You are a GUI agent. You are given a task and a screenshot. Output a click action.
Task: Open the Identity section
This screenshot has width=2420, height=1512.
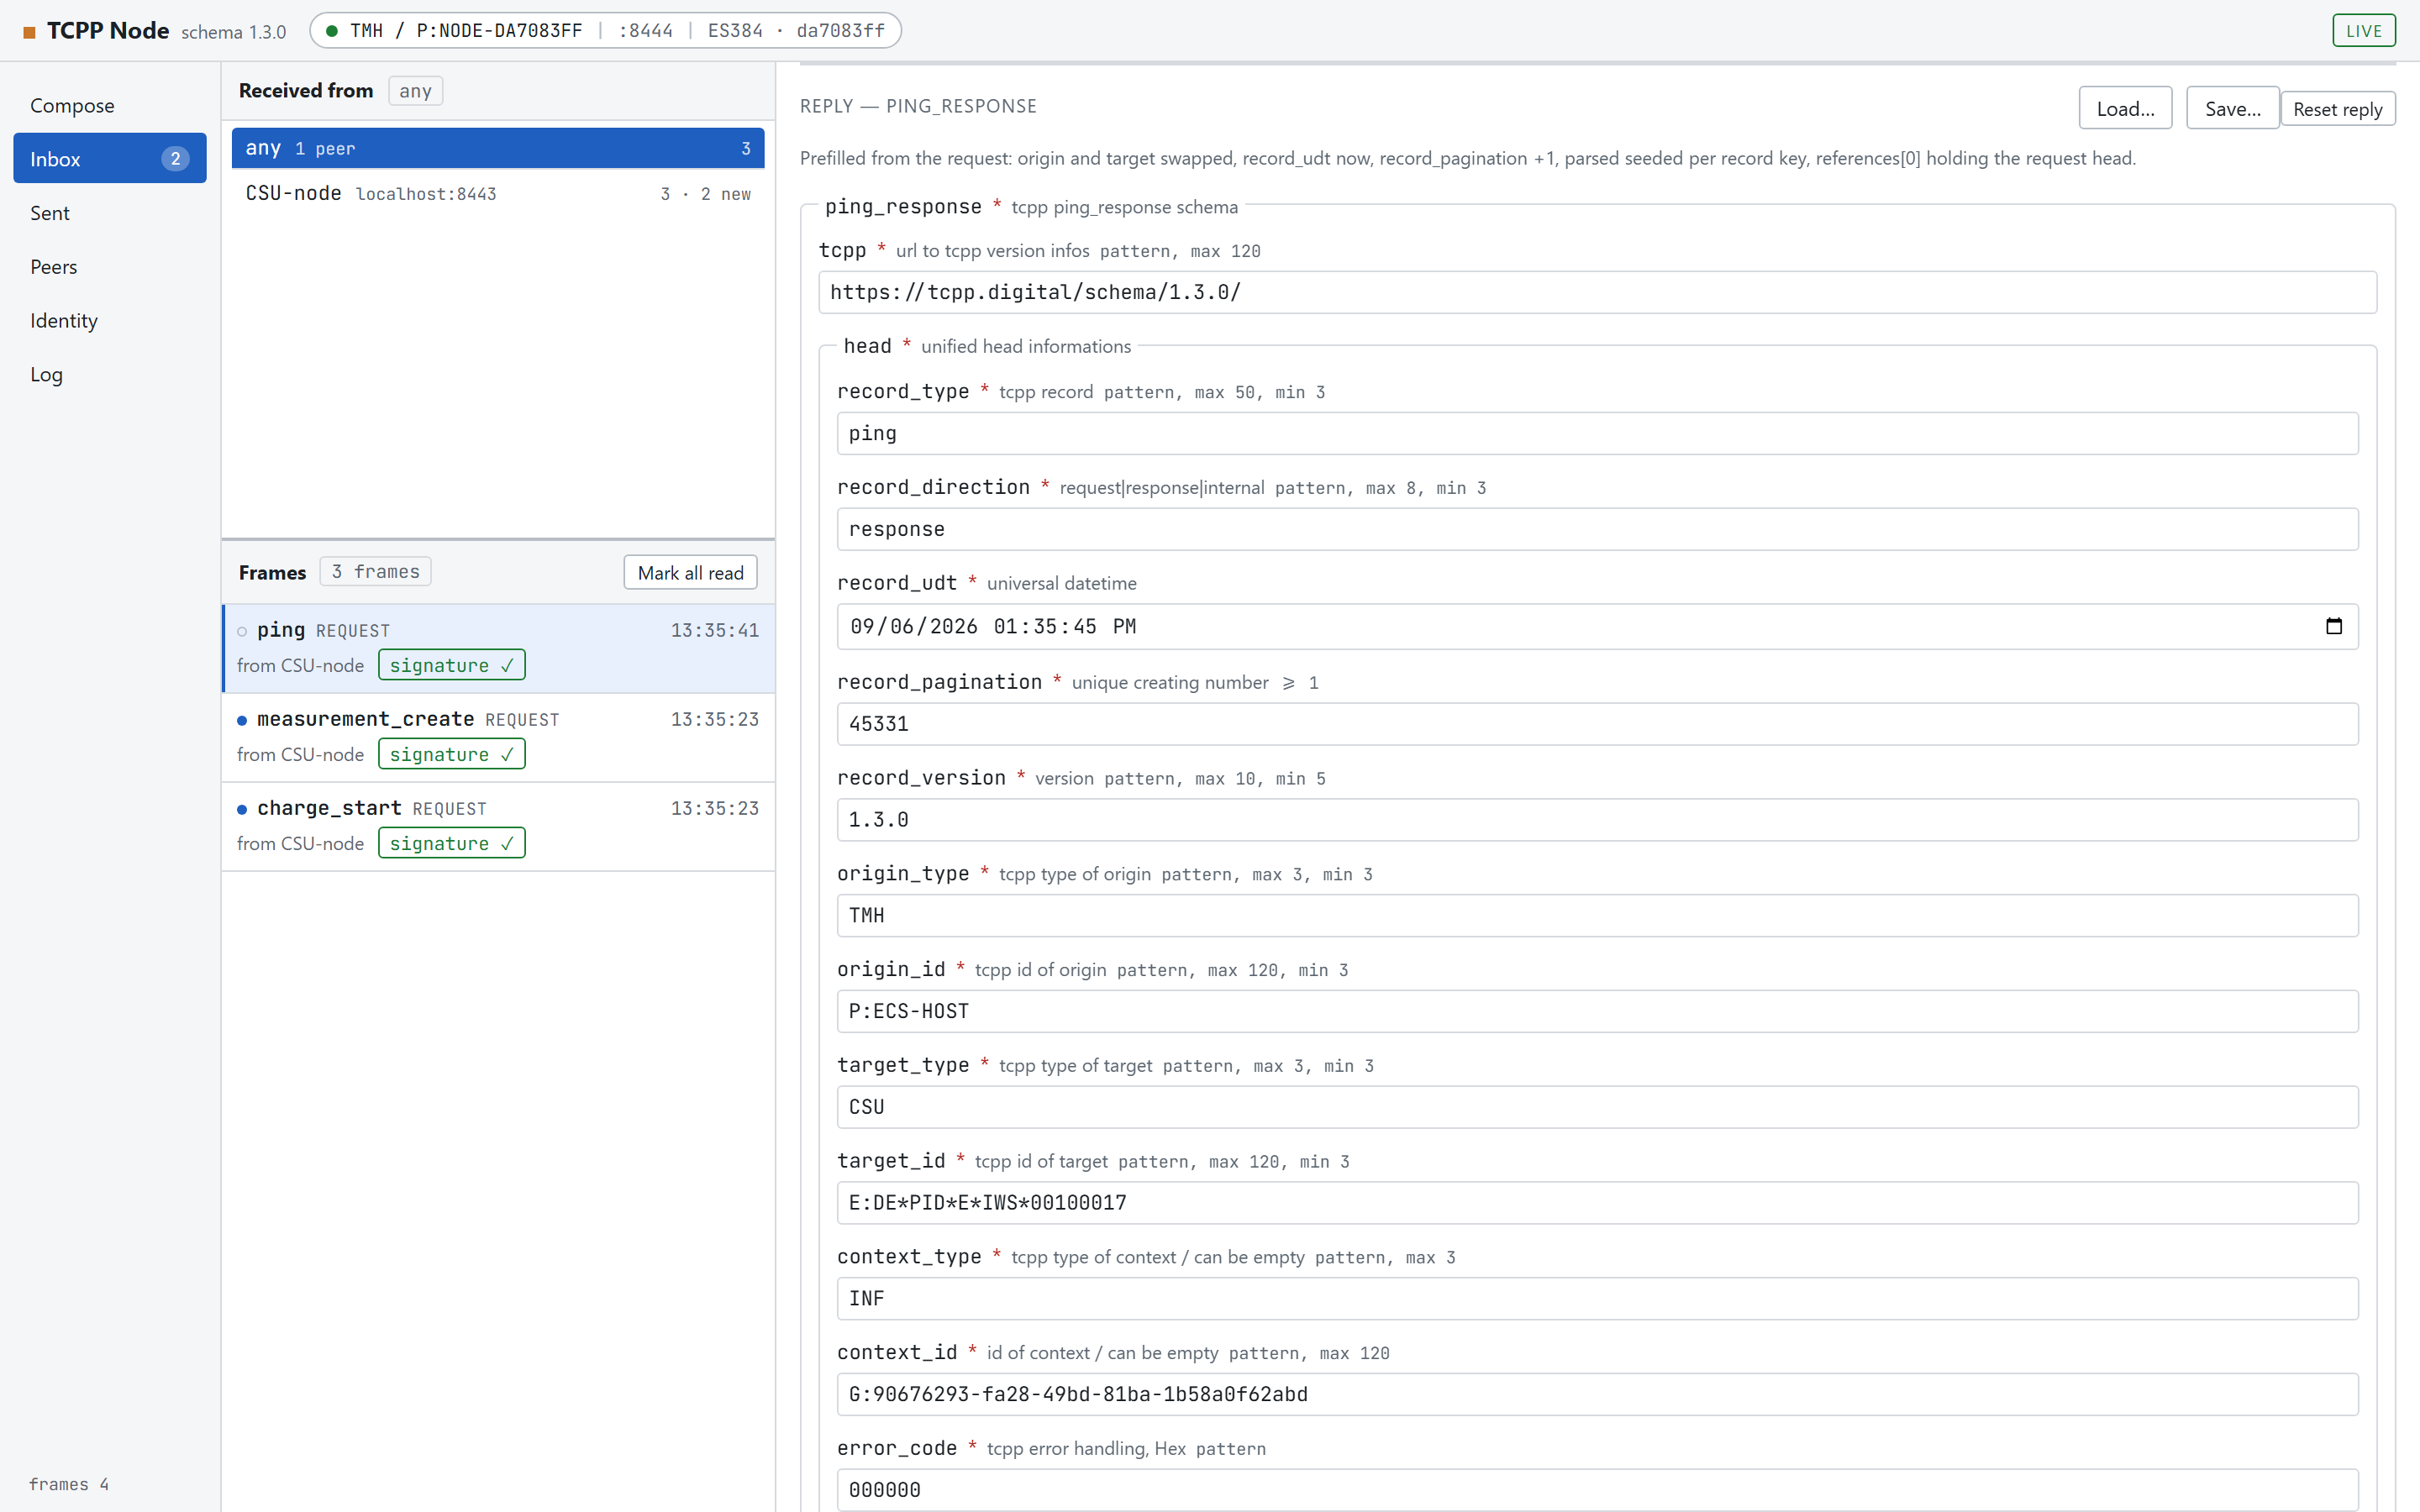click(x=110, y=321)
